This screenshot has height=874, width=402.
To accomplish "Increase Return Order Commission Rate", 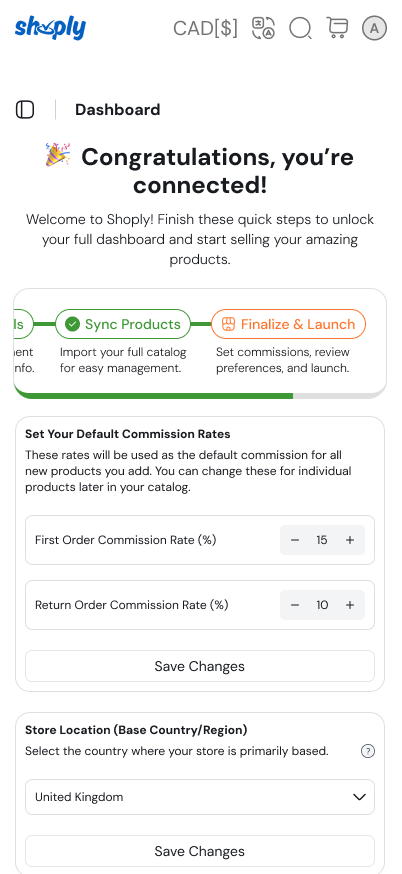I will click(350, 605).
